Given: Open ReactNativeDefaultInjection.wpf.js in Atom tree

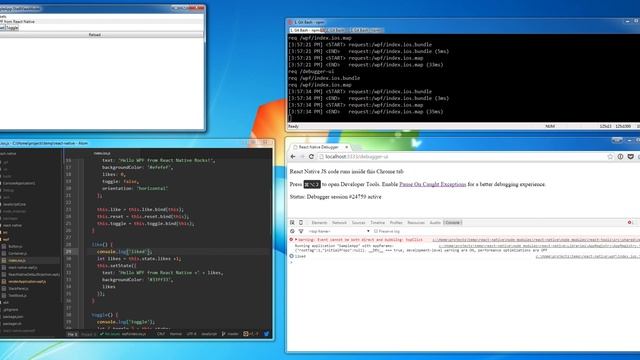Looking at the screenshot, I should click(x=33, y=274).
